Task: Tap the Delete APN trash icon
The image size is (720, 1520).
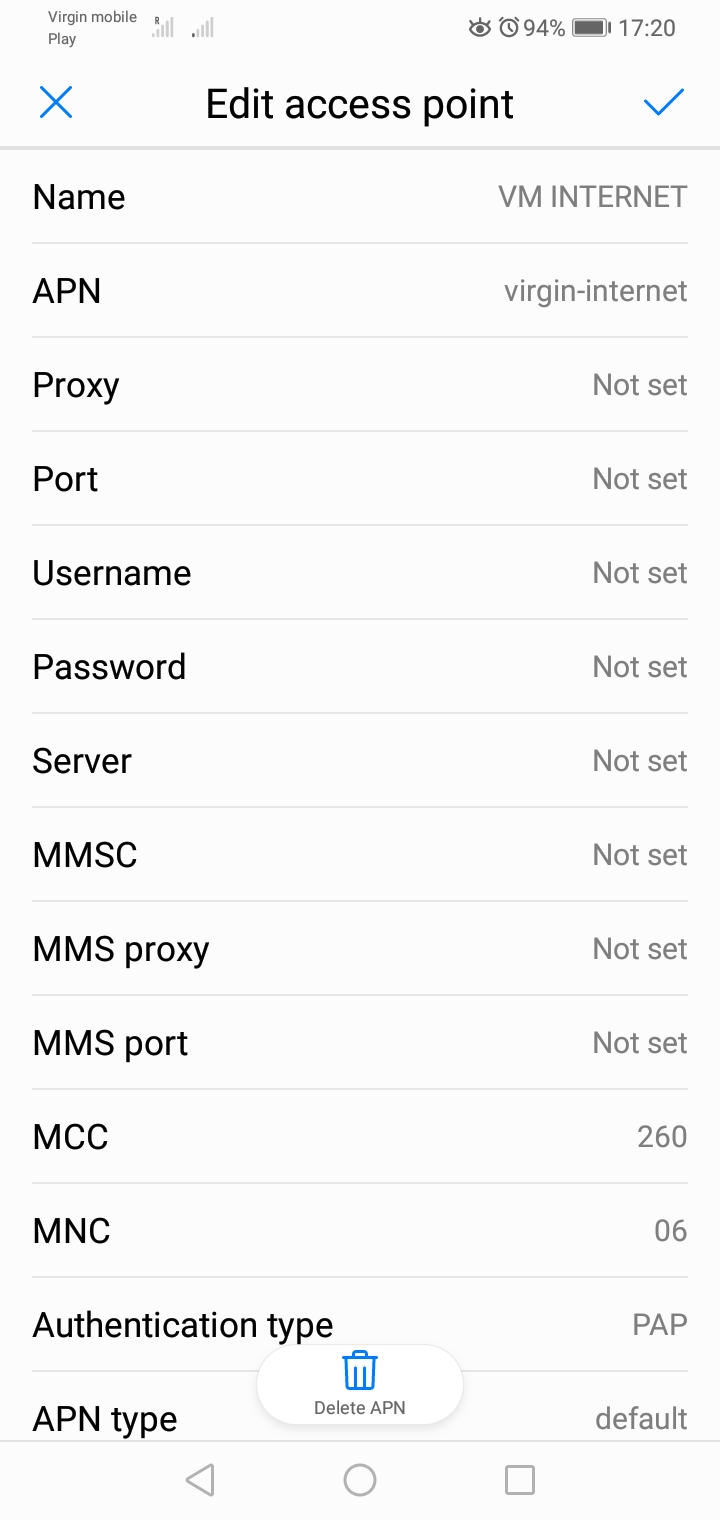Action: [x=360, y=1372]
